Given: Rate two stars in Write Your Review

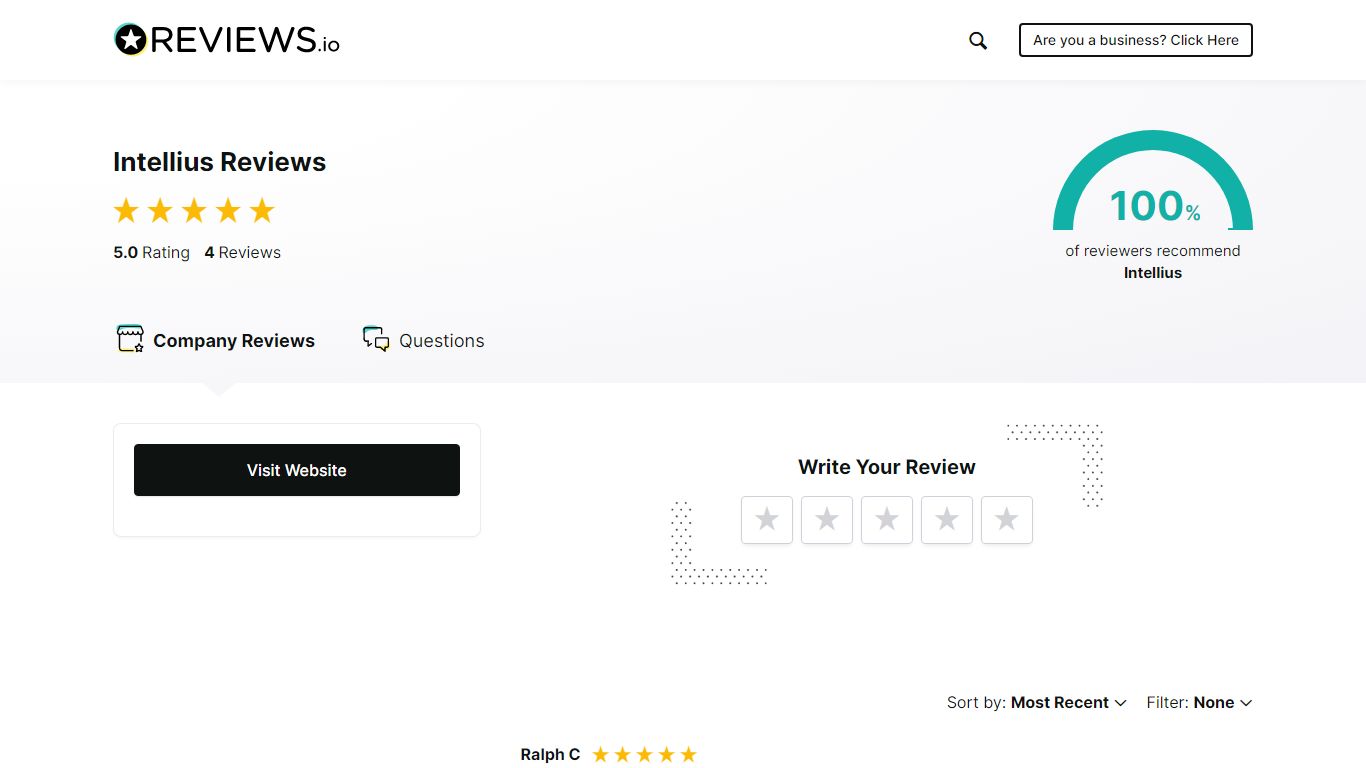Looking at the screenshot, I should (827, 520).
